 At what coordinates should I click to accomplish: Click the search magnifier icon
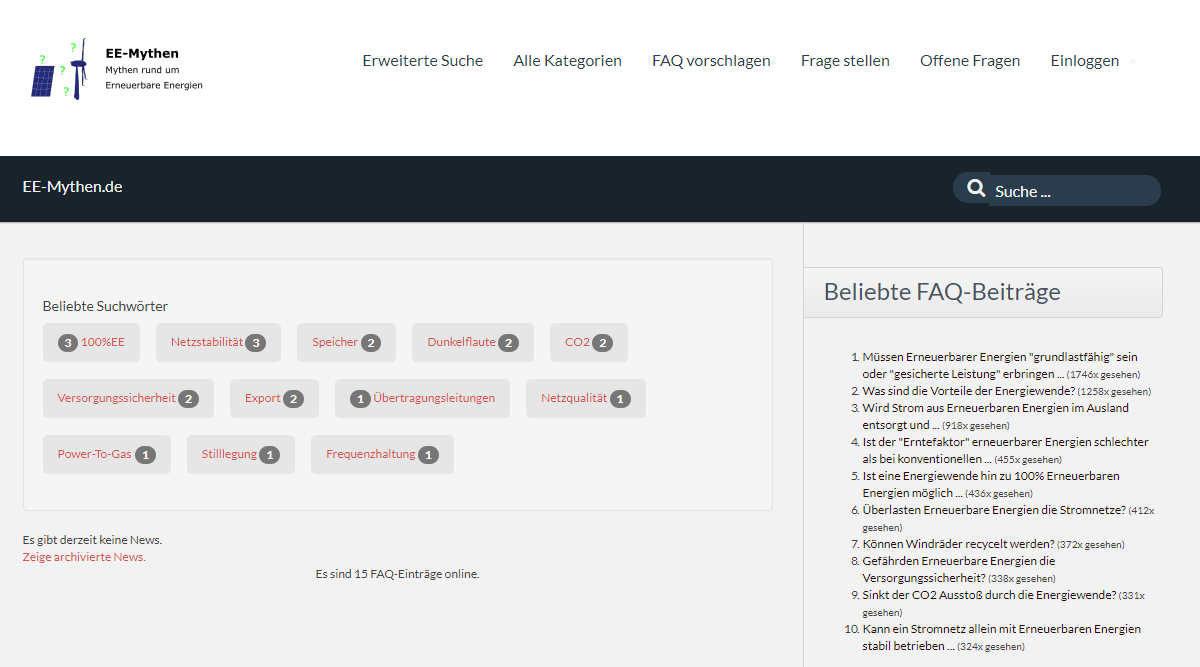[x=976, y=188]
